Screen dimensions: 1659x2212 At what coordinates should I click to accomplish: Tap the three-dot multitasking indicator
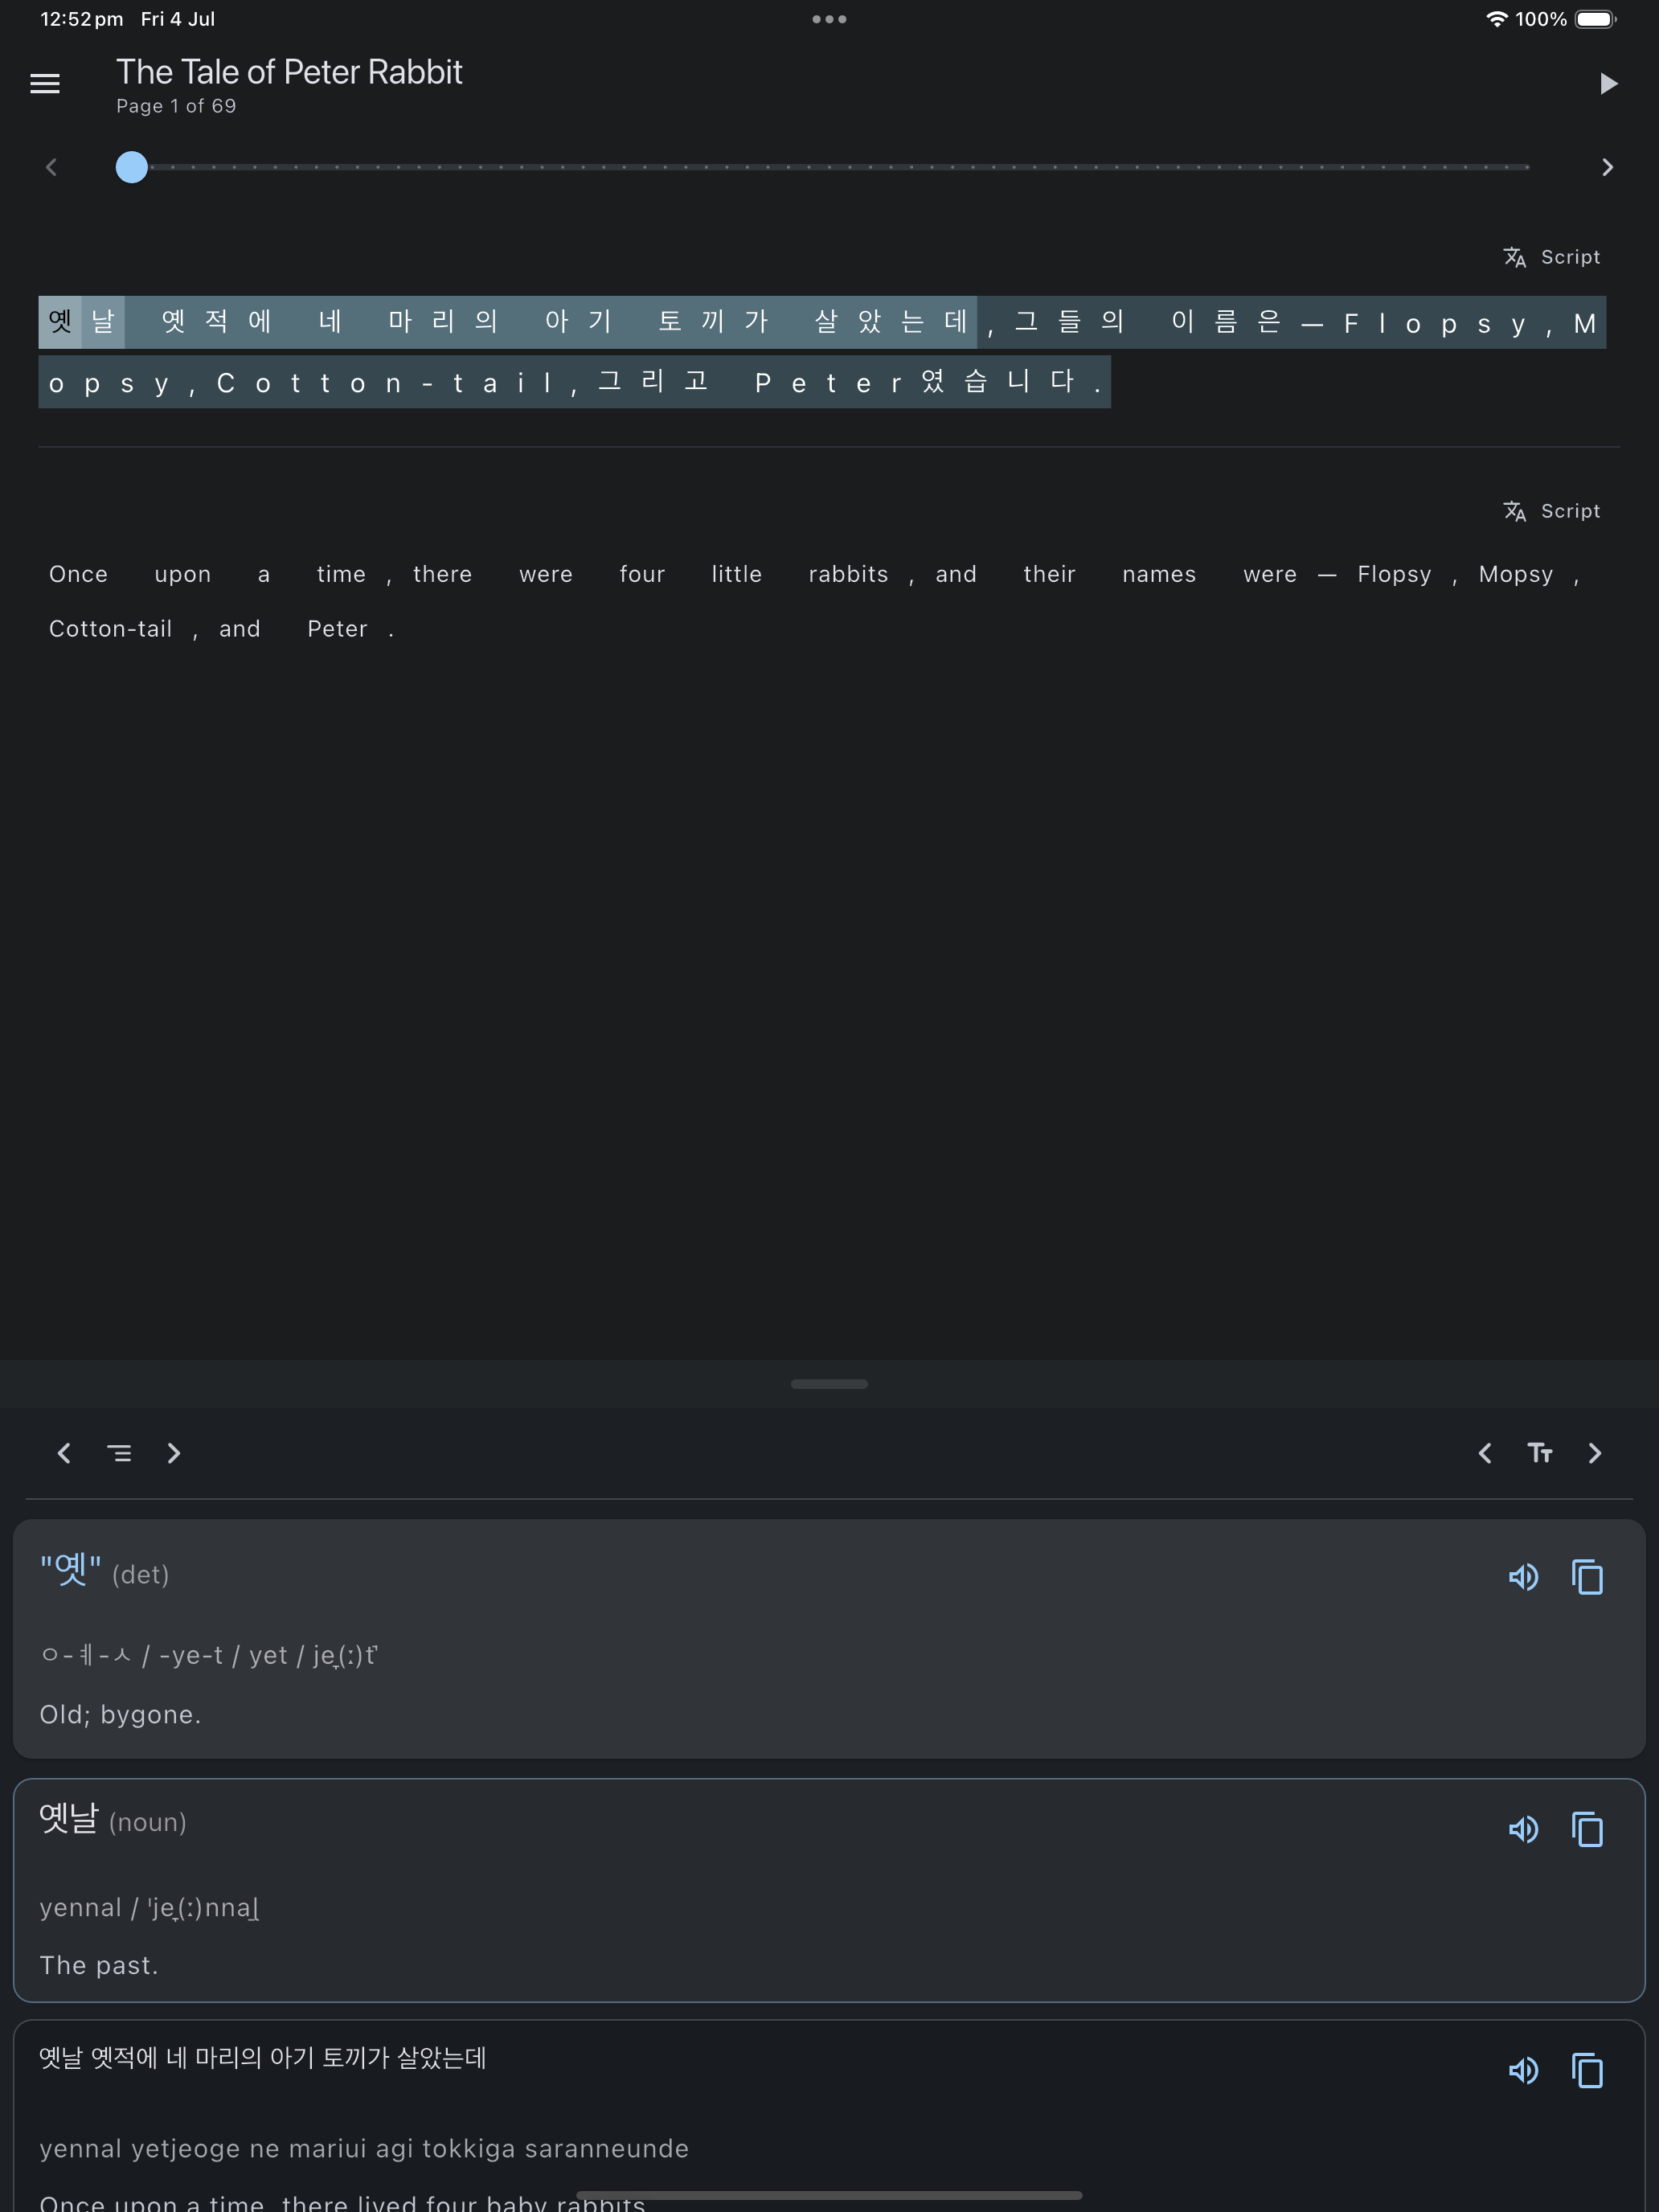click(829, 19)
